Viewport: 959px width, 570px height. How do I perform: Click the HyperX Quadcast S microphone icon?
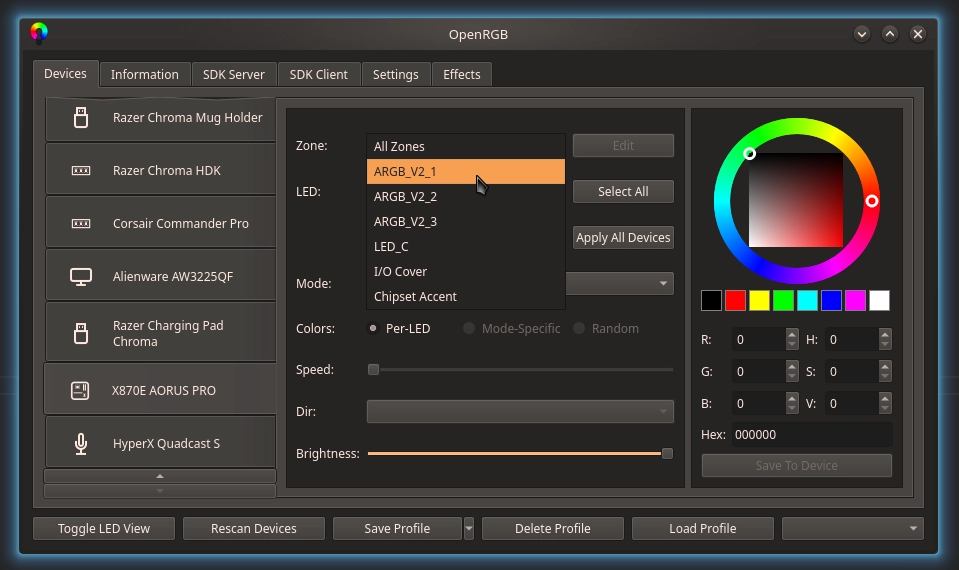coord(81,444)
